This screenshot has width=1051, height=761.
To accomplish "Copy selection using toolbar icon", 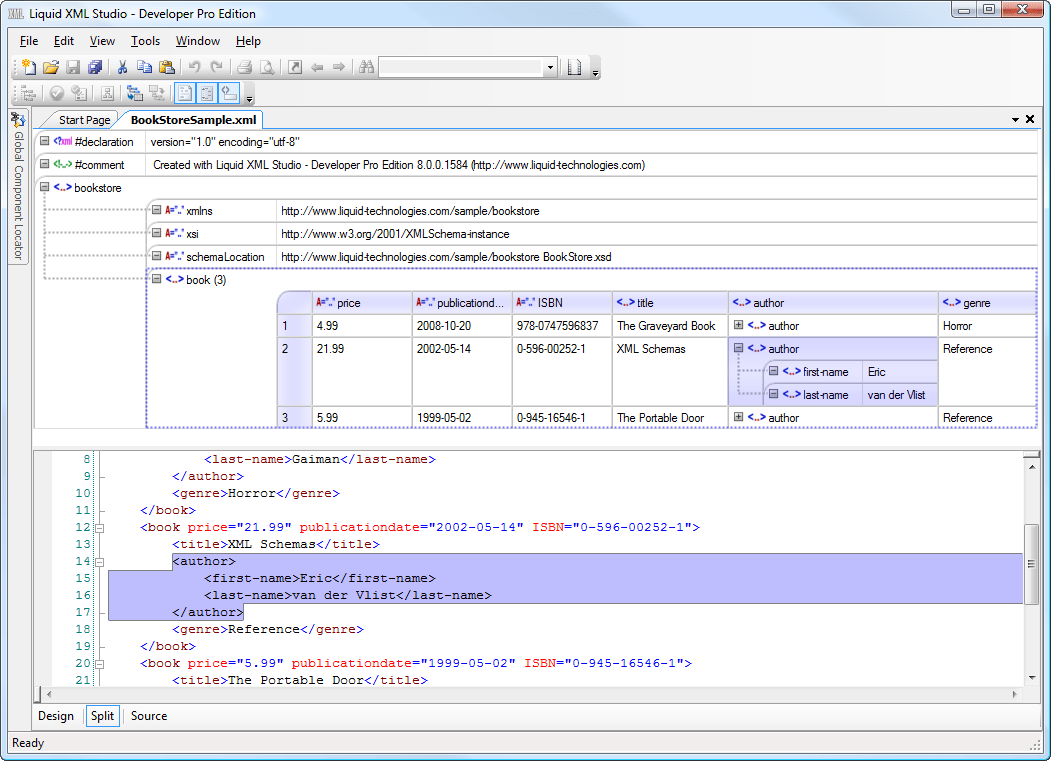I will (x=144, y=67).
